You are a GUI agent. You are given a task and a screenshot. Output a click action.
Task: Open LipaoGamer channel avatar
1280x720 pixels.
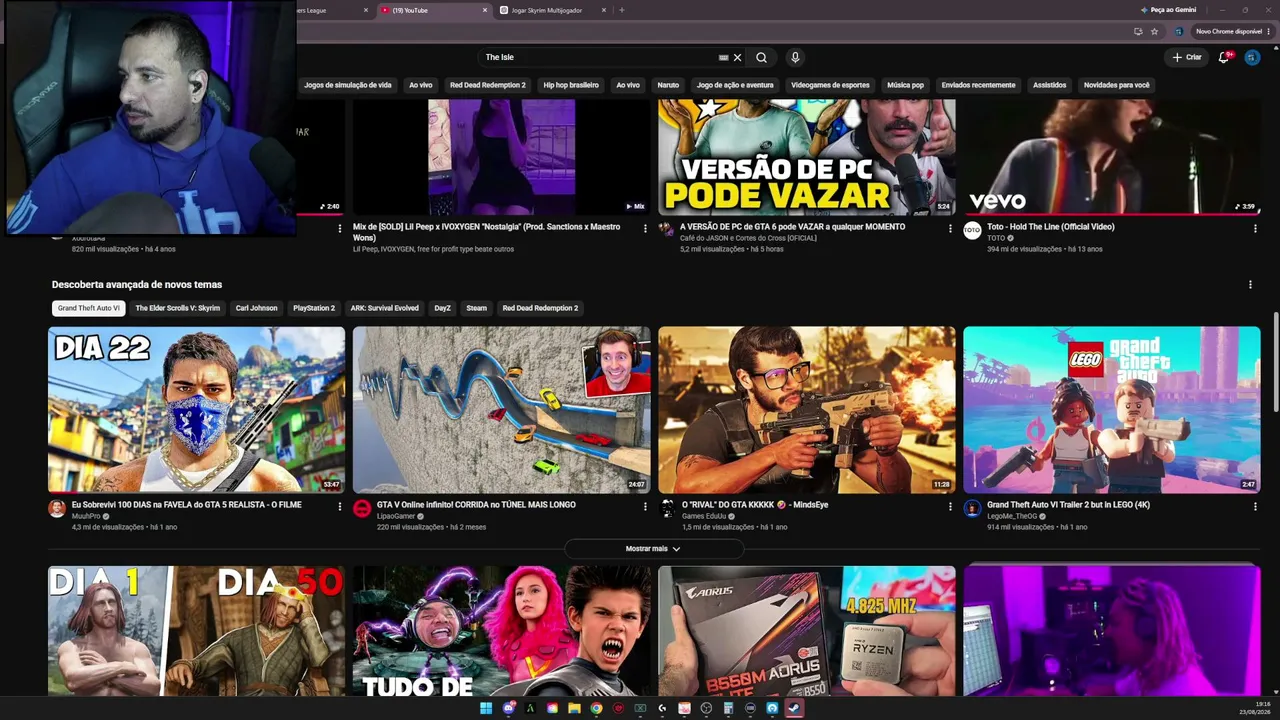[362, 508]
